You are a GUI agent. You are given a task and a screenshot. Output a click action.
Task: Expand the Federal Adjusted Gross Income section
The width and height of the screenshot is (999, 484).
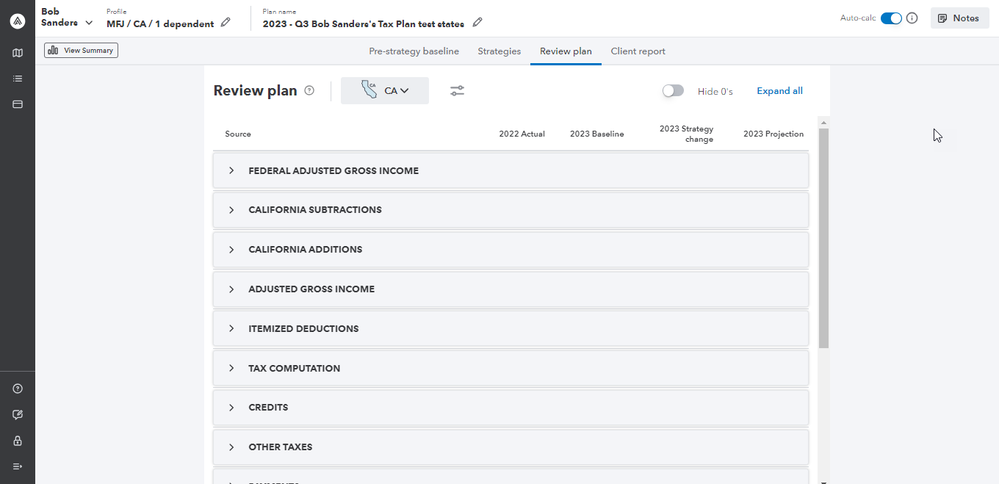231,171
